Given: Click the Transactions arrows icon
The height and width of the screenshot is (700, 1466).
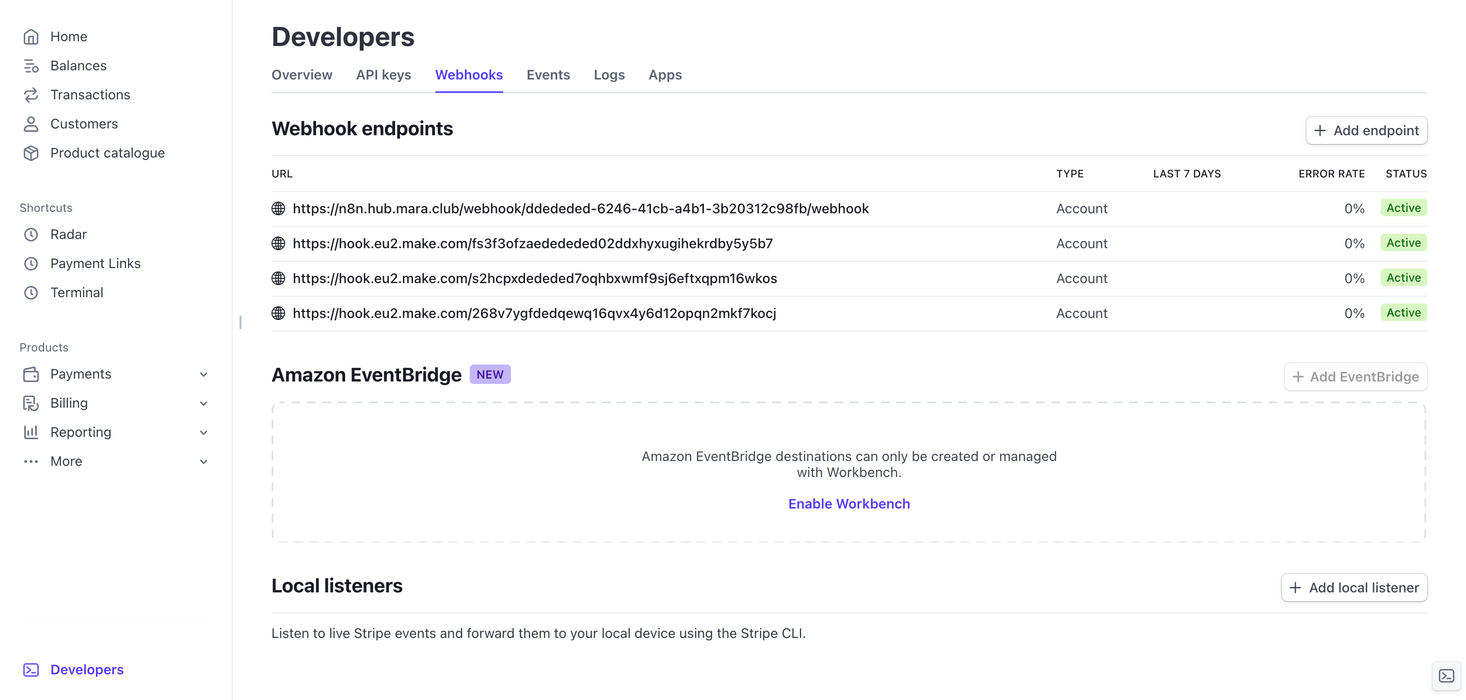Looking at the screenshot, I should coord(31,95).
